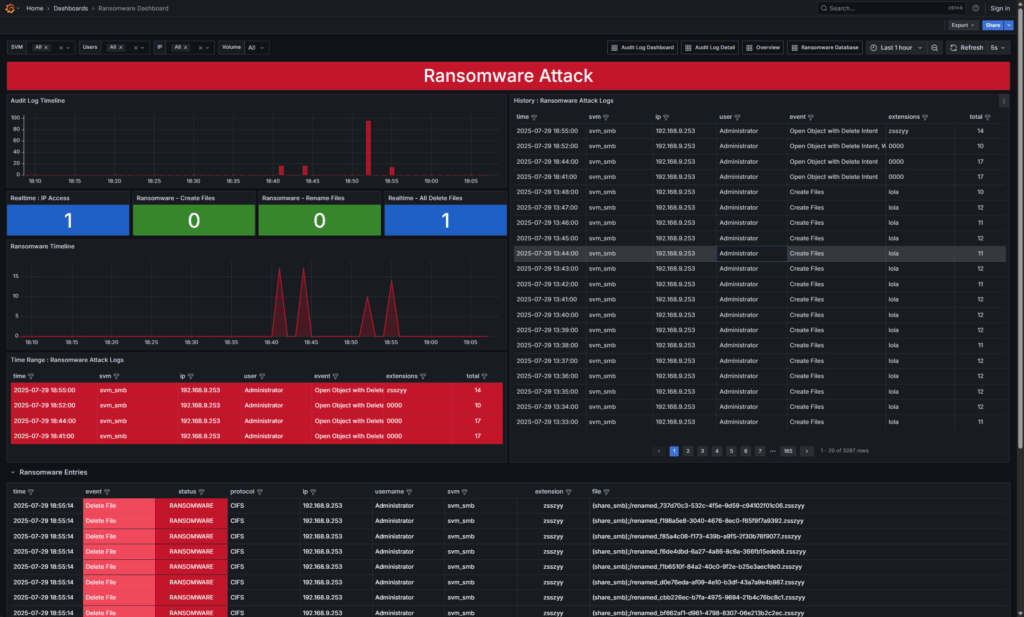Filter Ransomware Entries by username column
The width and height of the screenshot is (1024, 617).
(409, 492)
